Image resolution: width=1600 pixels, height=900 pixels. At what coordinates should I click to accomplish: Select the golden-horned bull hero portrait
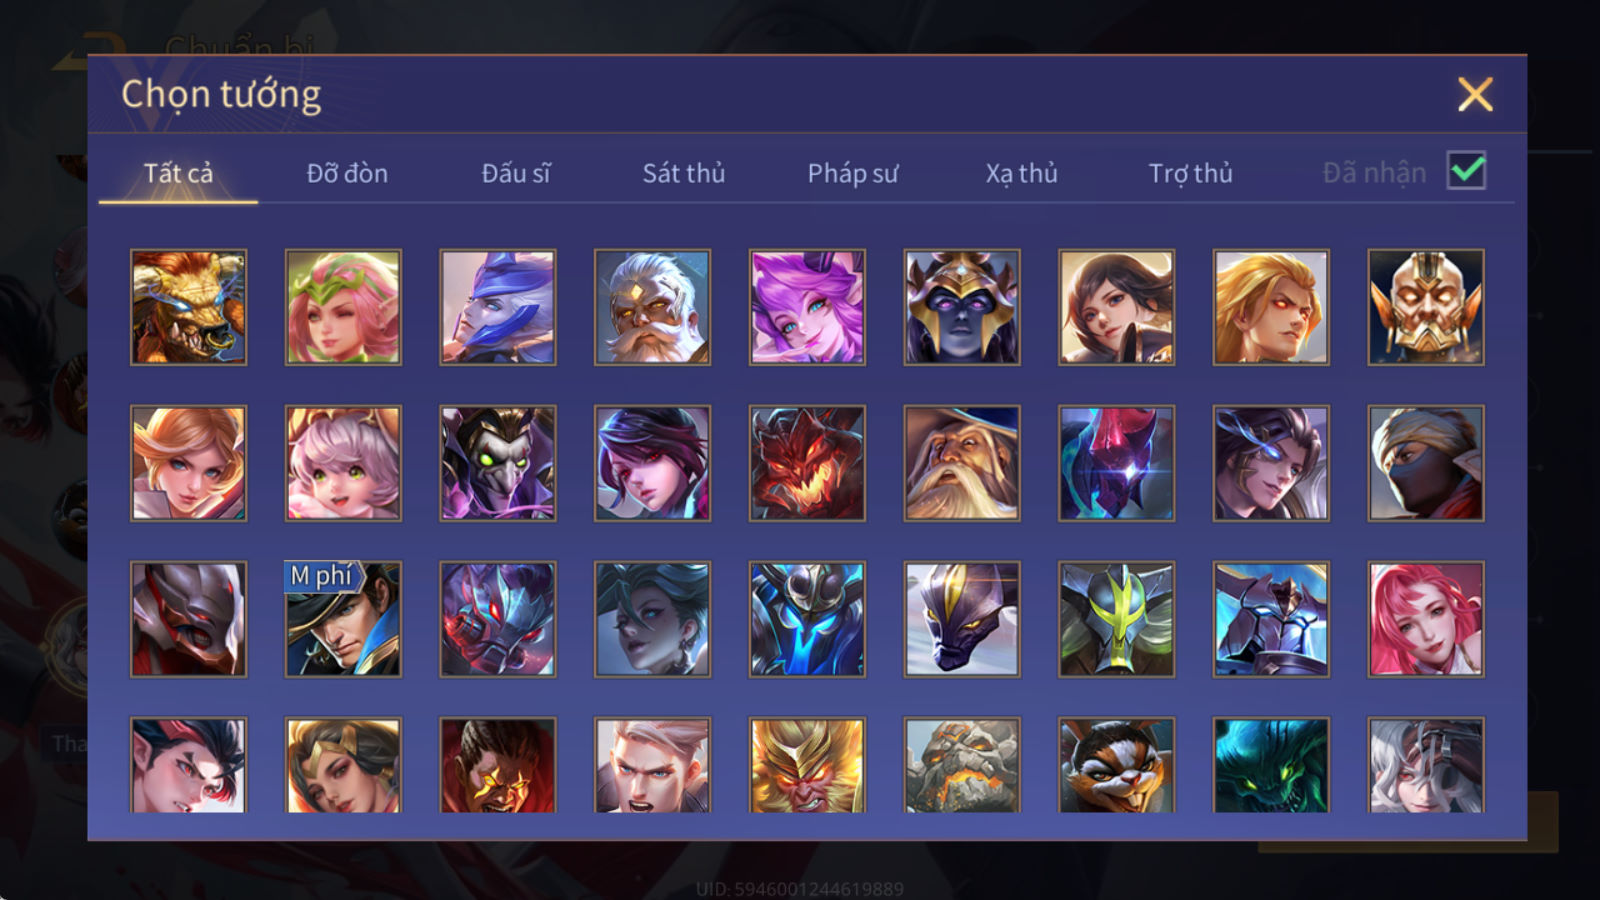188,307
